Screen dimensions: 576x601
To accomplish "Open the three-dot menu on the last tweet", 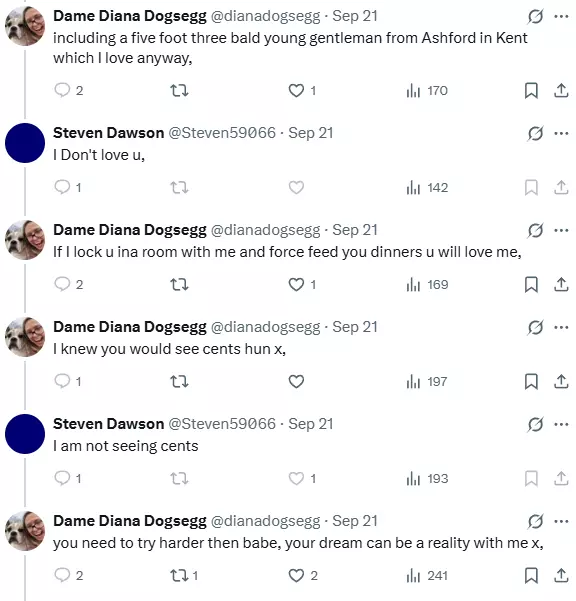I will [561, 521].
